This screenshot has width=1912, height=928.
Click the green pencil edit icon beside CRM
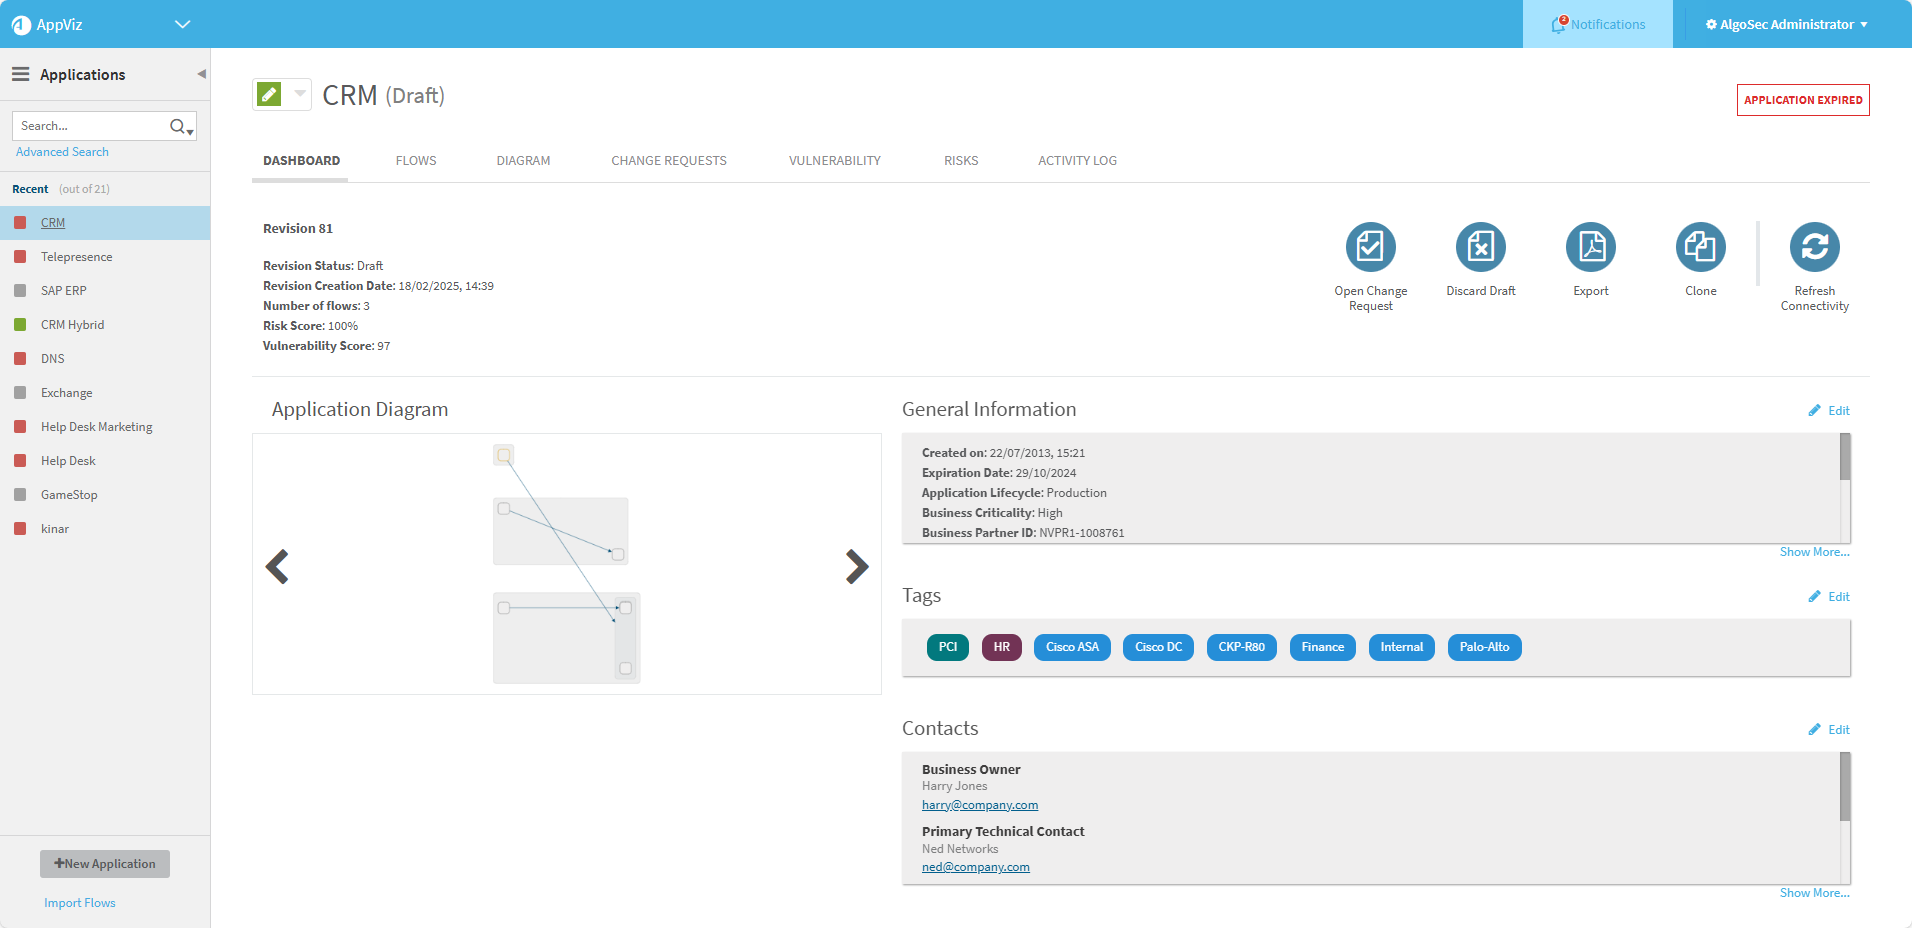[269, 95]
